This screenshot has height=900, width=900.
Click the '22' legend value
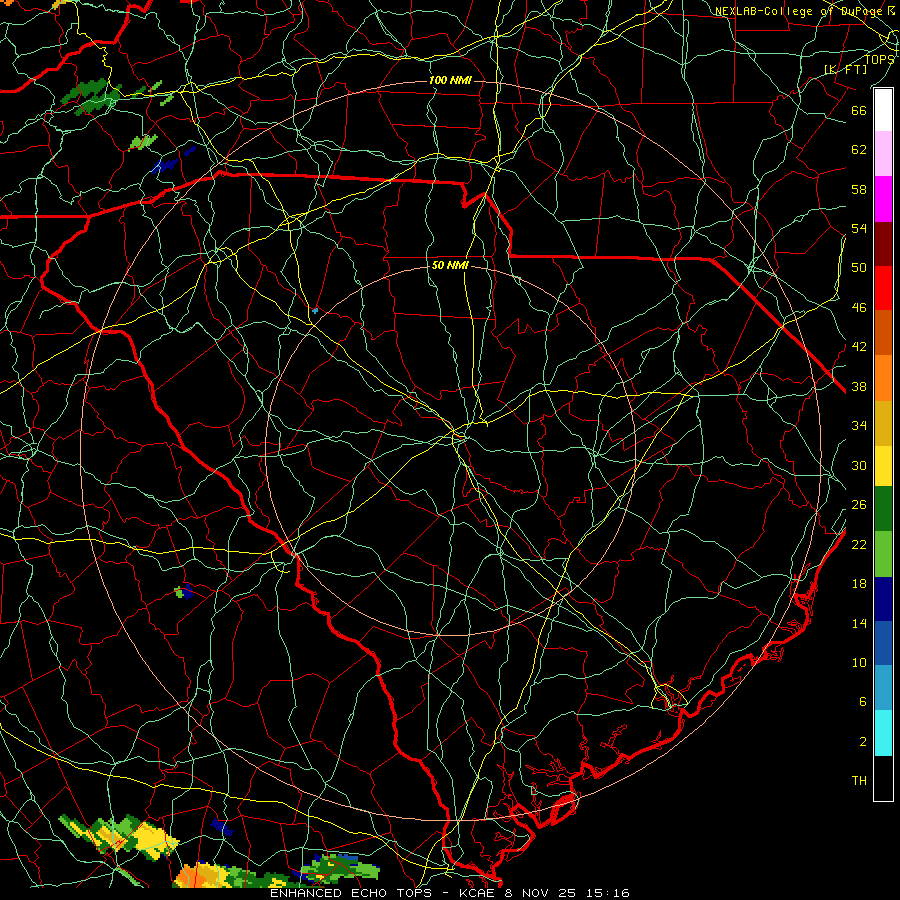tap(859, 545)
